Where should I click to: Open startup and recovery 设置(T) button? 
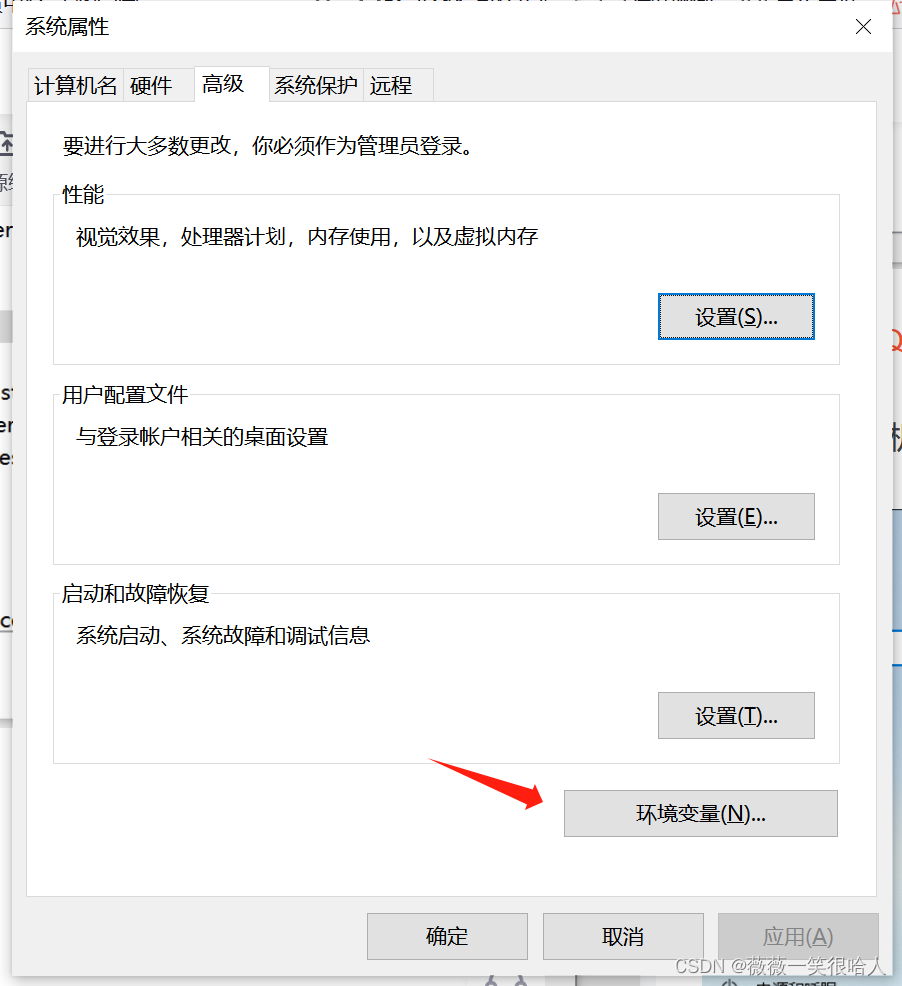736,715
